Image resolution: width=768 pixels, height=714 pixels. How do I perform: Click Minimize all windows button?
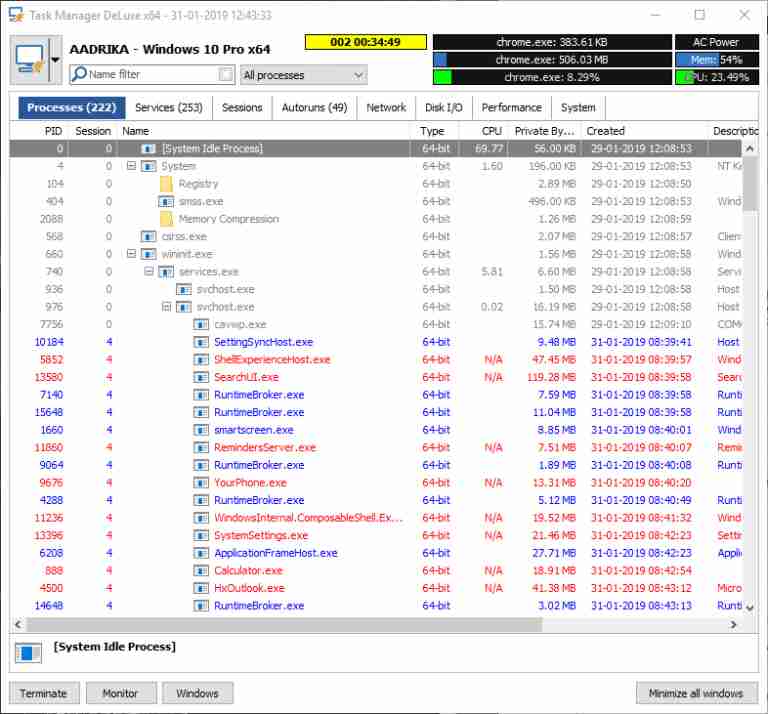[x=696, y=693]
